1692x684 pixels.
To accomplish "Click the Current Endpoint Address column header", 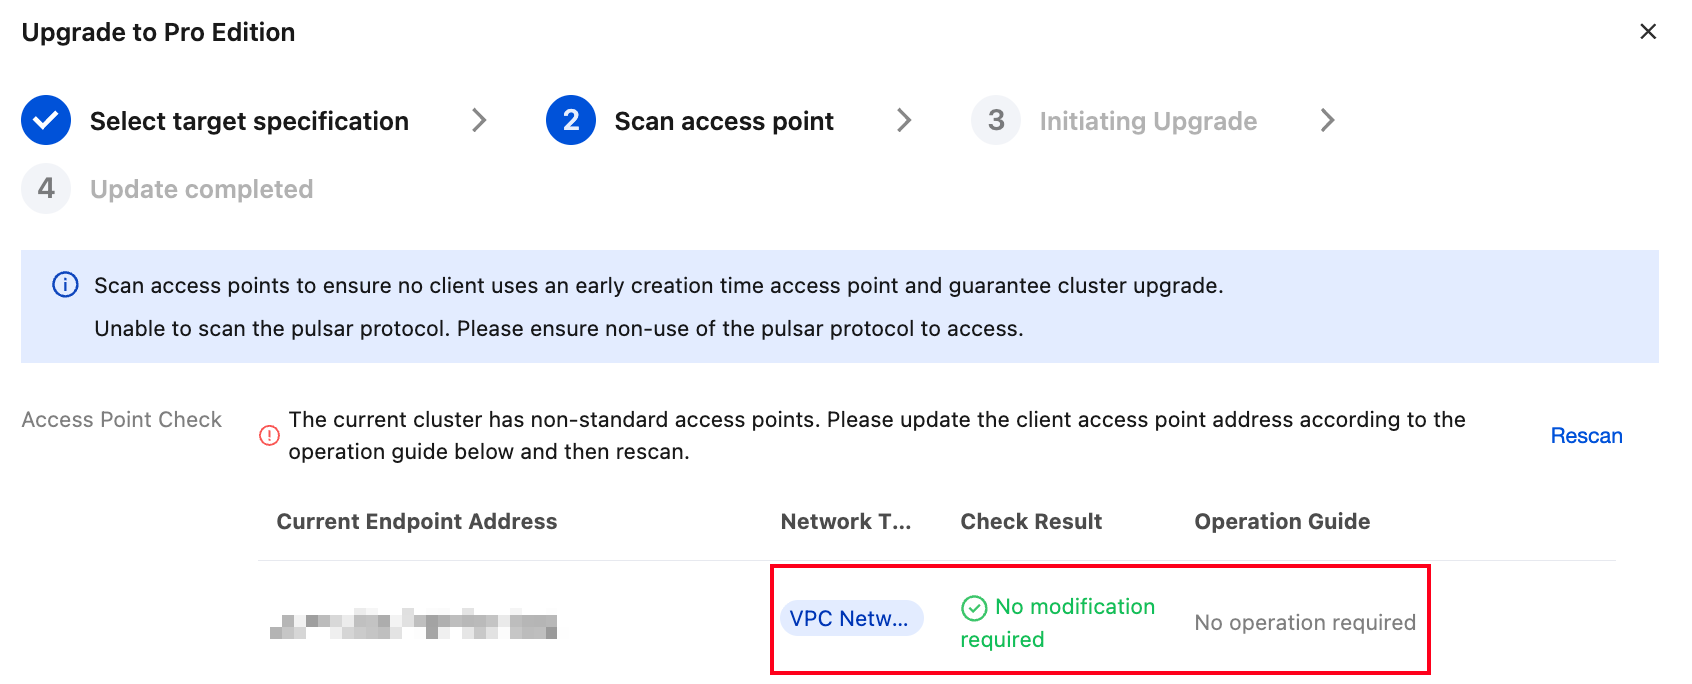I will tap(417, 521).
